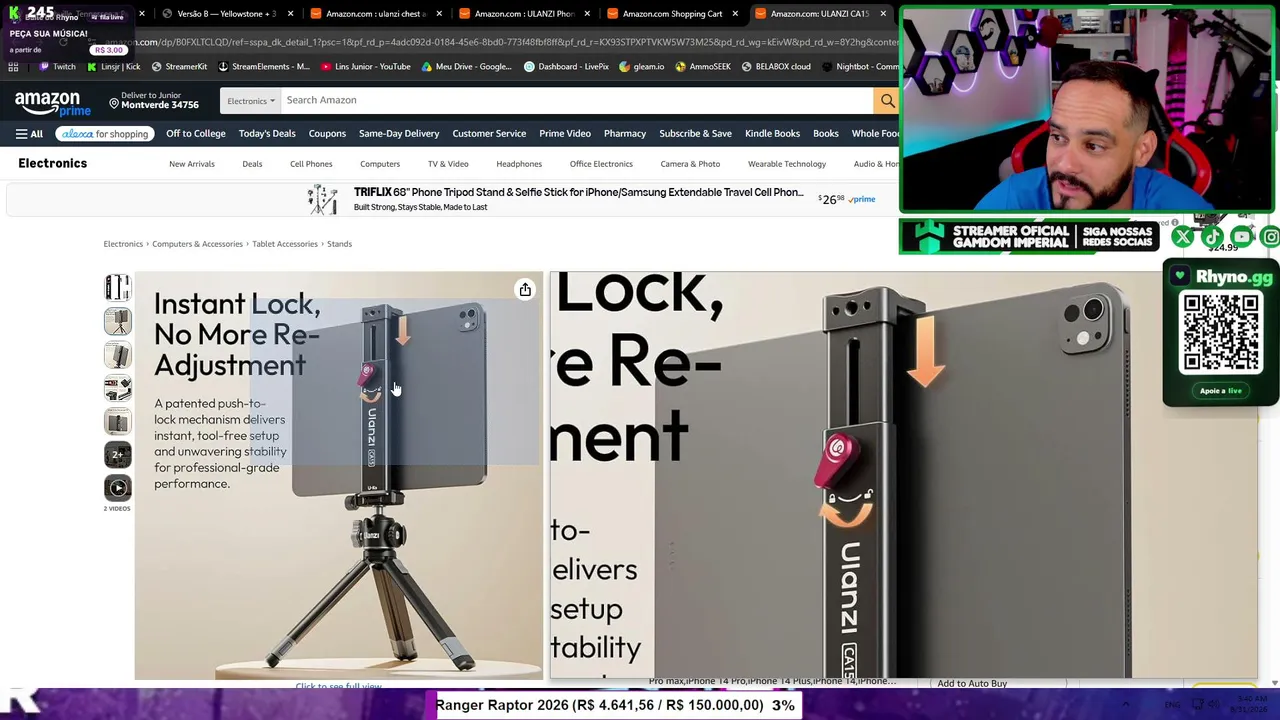Open the Lins Junior - YouTube bookmark
1280x720 pixels.
tap(366, 67)
